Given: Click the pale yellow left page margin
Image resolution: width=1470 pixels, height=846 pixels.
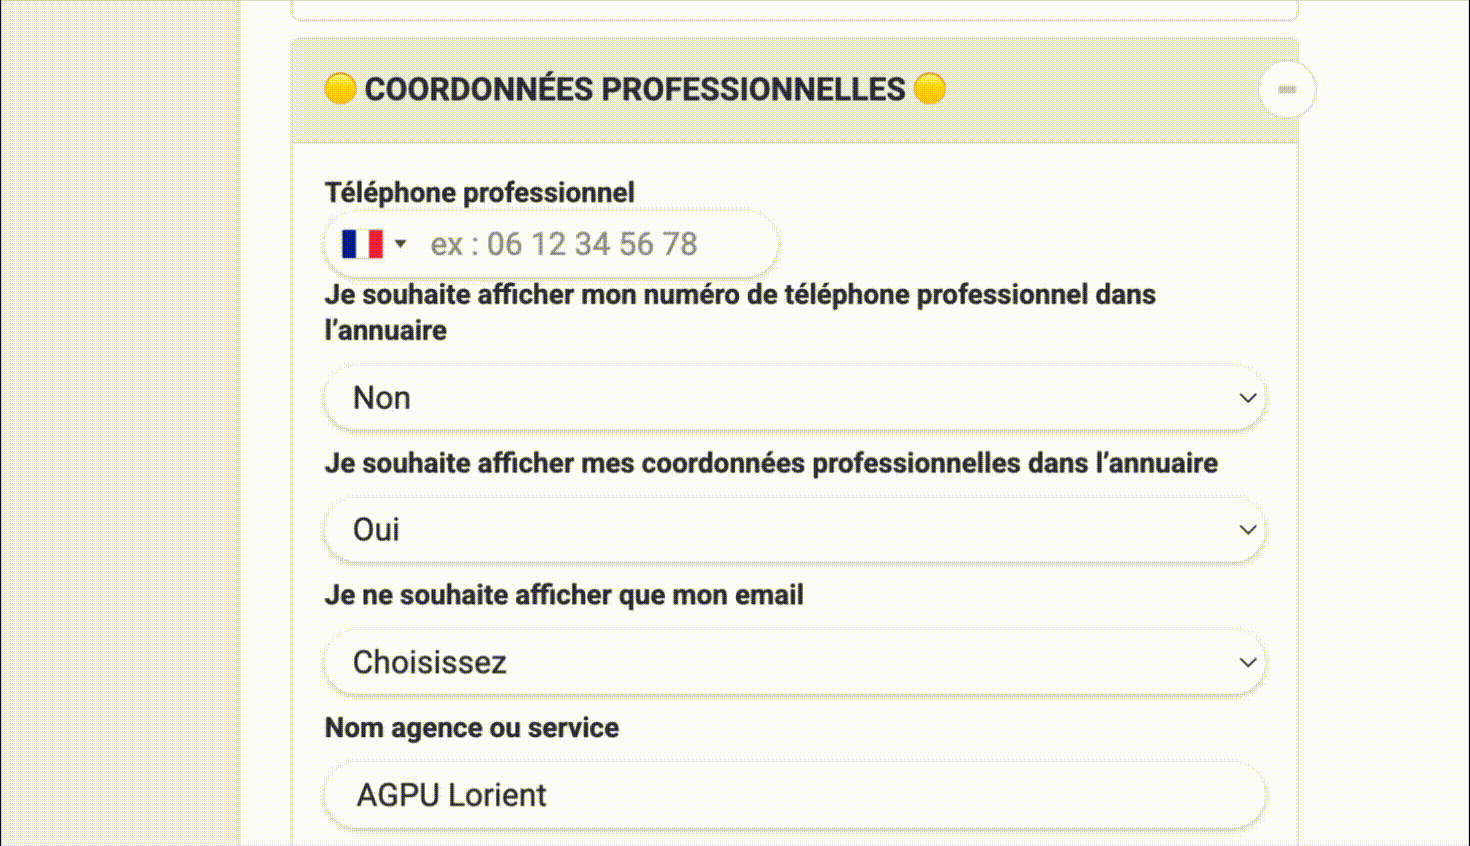Looking at the screenshot, I should coord(120,420).
